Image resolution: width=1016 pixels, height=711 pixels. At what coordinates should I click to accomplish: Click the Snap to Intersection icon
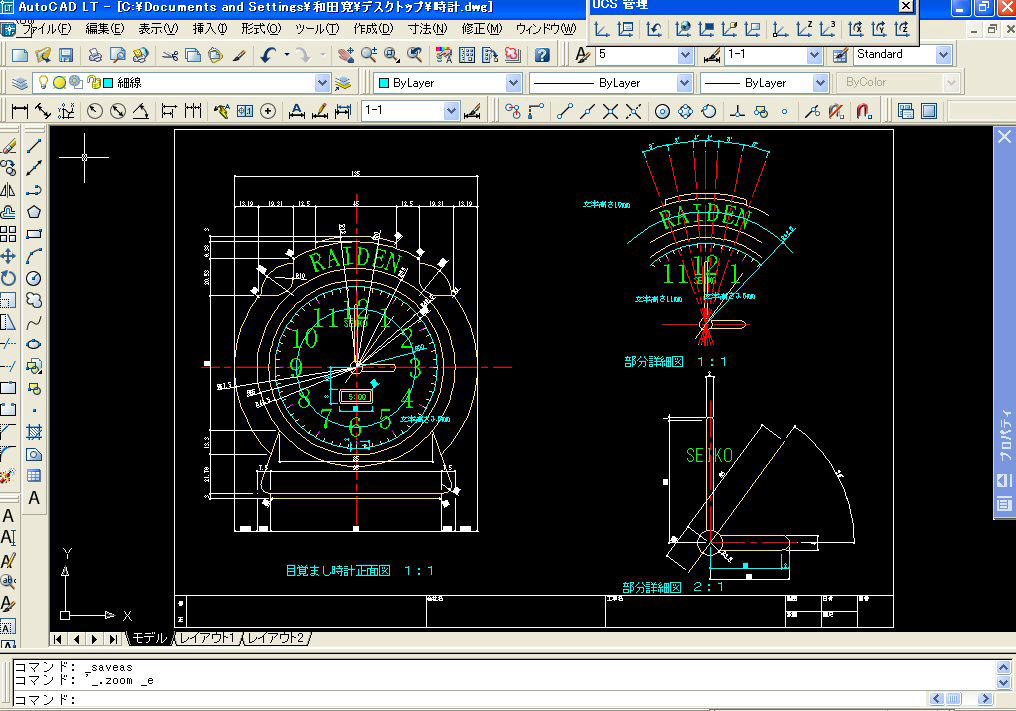(610, 111)
